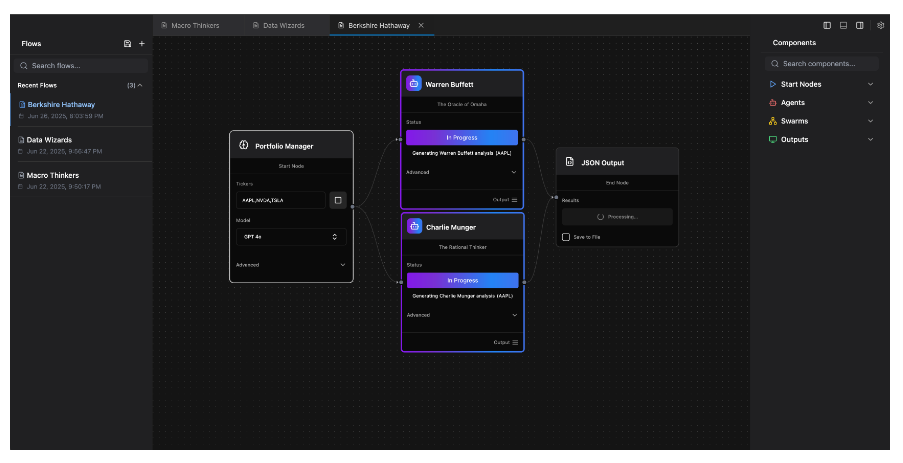The height and width of the screenshot is (463, 903).
Task: Open the GPT-4o model dropdown
Action: click(x=291, y=237)
